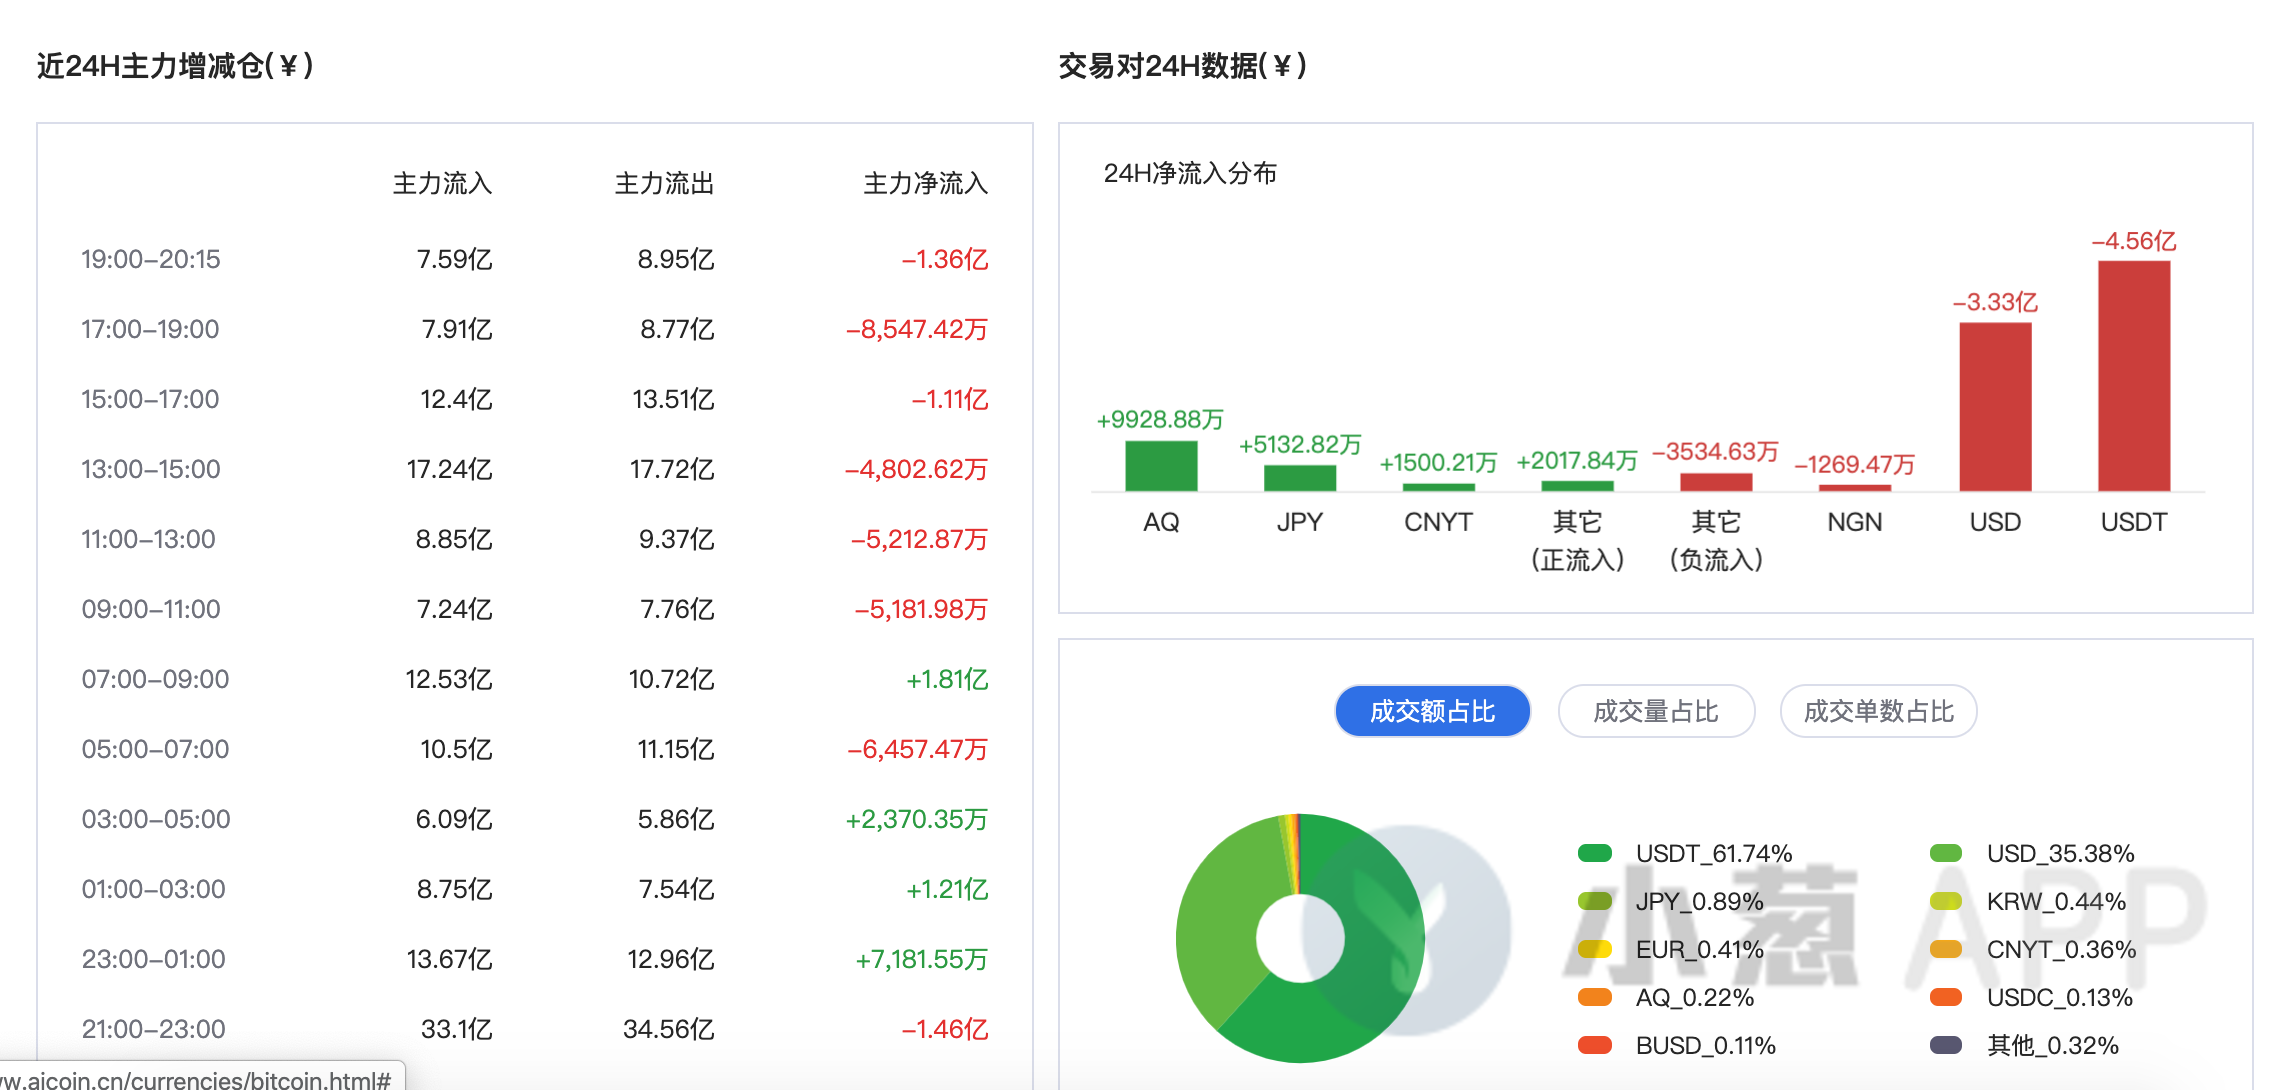Click the USDT axis label
This screenshot has height=1090, width=2282.
tap(2133, 522)
